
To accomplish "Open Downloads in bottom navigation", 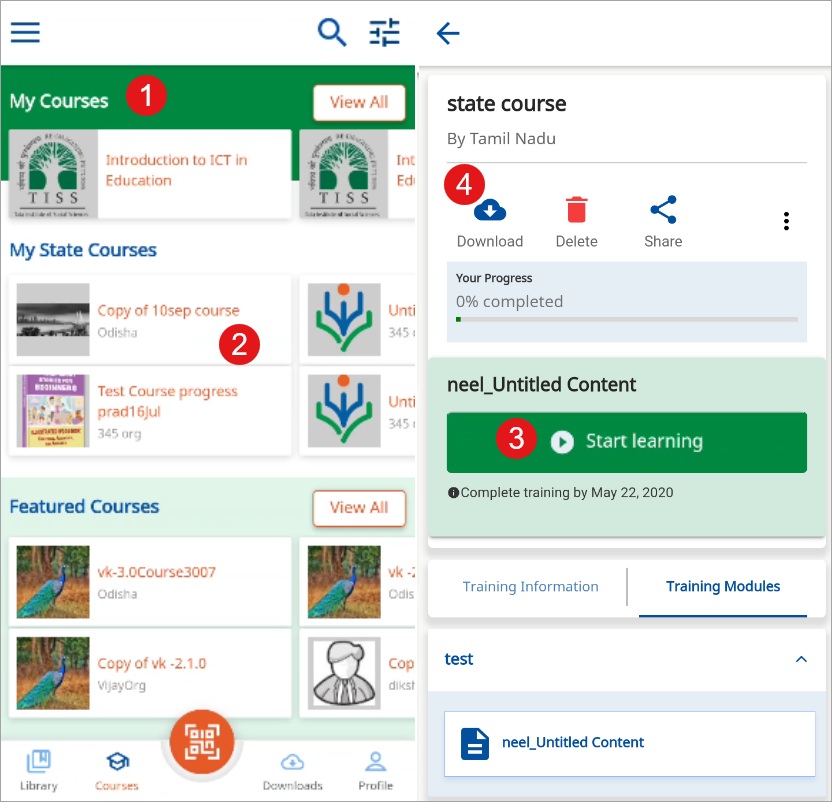I will coord(292,770).
